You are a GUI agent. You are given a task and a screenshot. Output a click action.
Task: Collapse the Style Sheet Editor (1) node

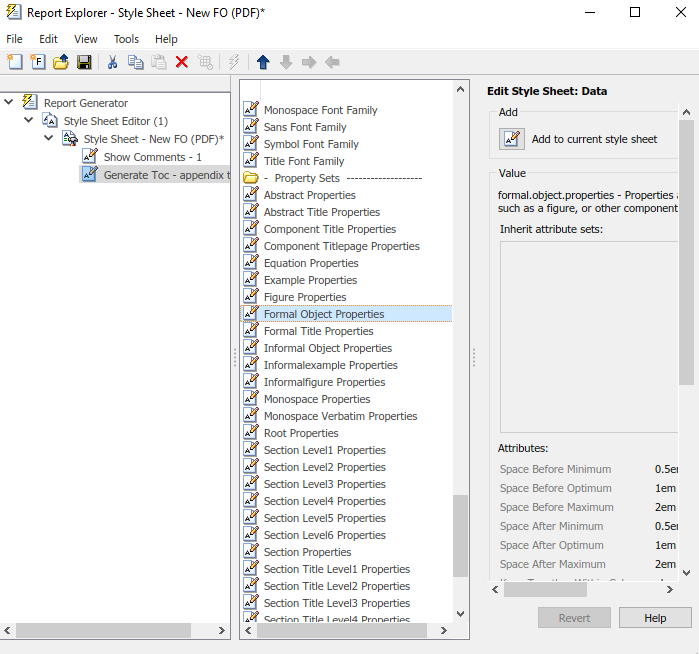pos(29,120)
